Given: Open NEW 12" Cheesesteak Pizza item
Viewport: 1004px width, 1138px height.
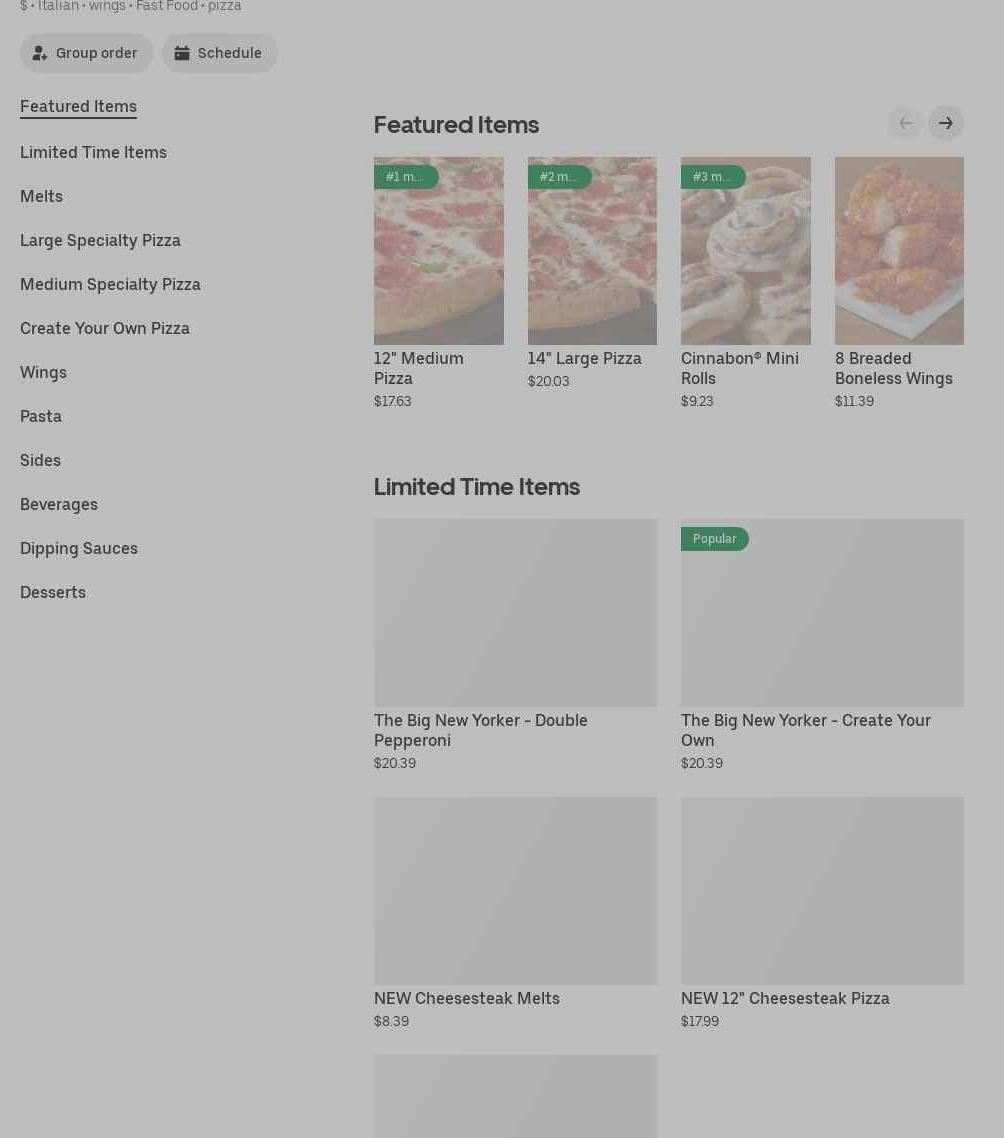Looking at the screenshot, I should [x=822, y=891].
